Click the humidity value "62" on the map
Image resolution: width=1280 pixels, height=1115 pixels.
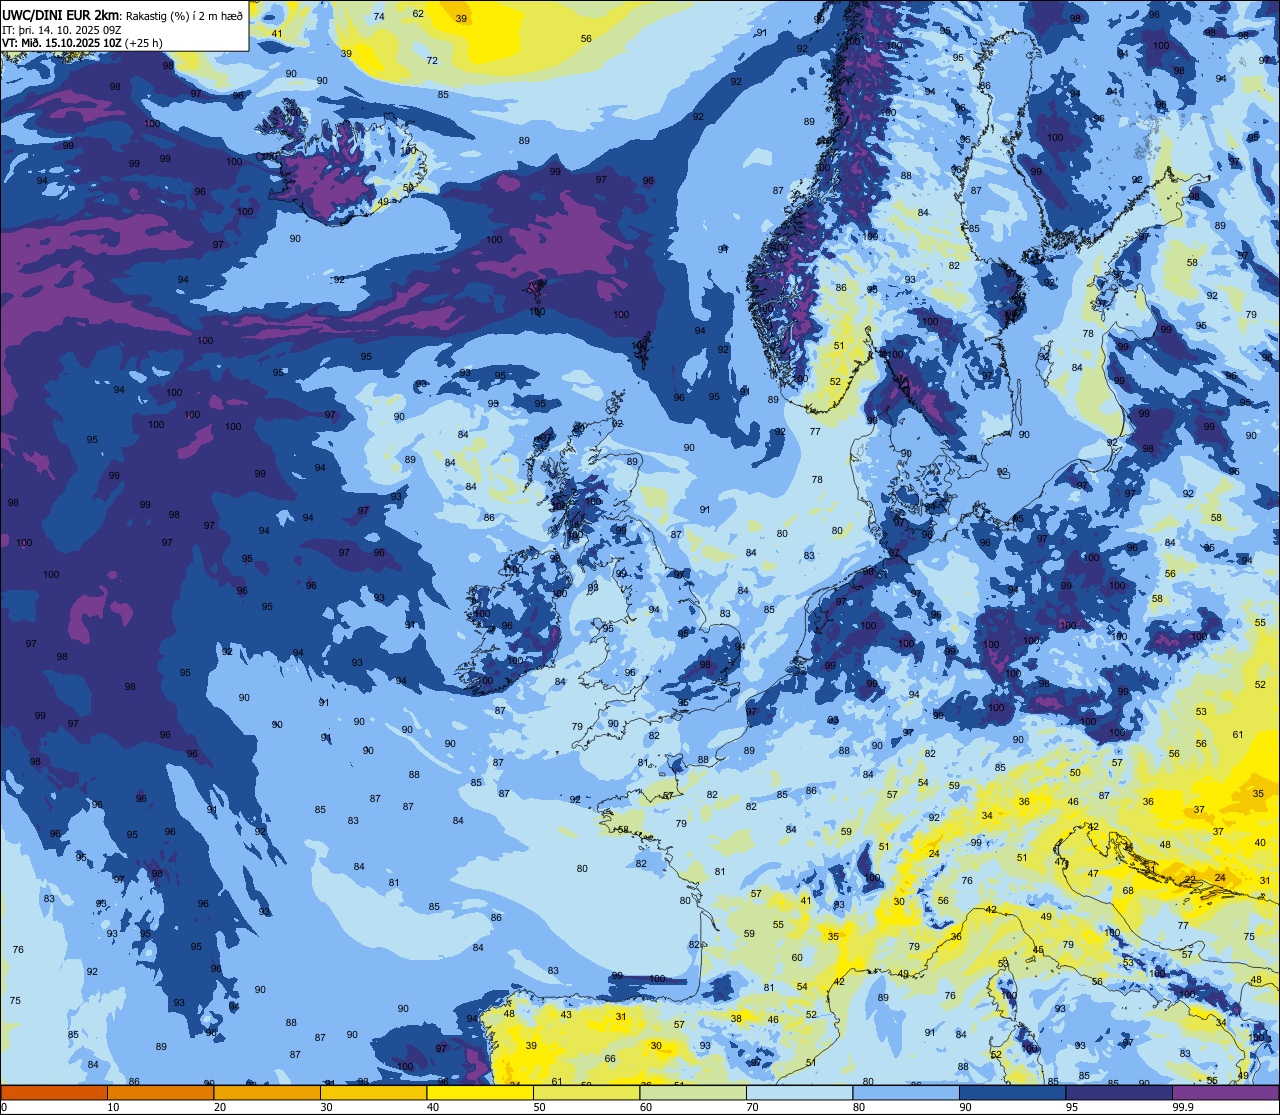[x=418, y=13]
